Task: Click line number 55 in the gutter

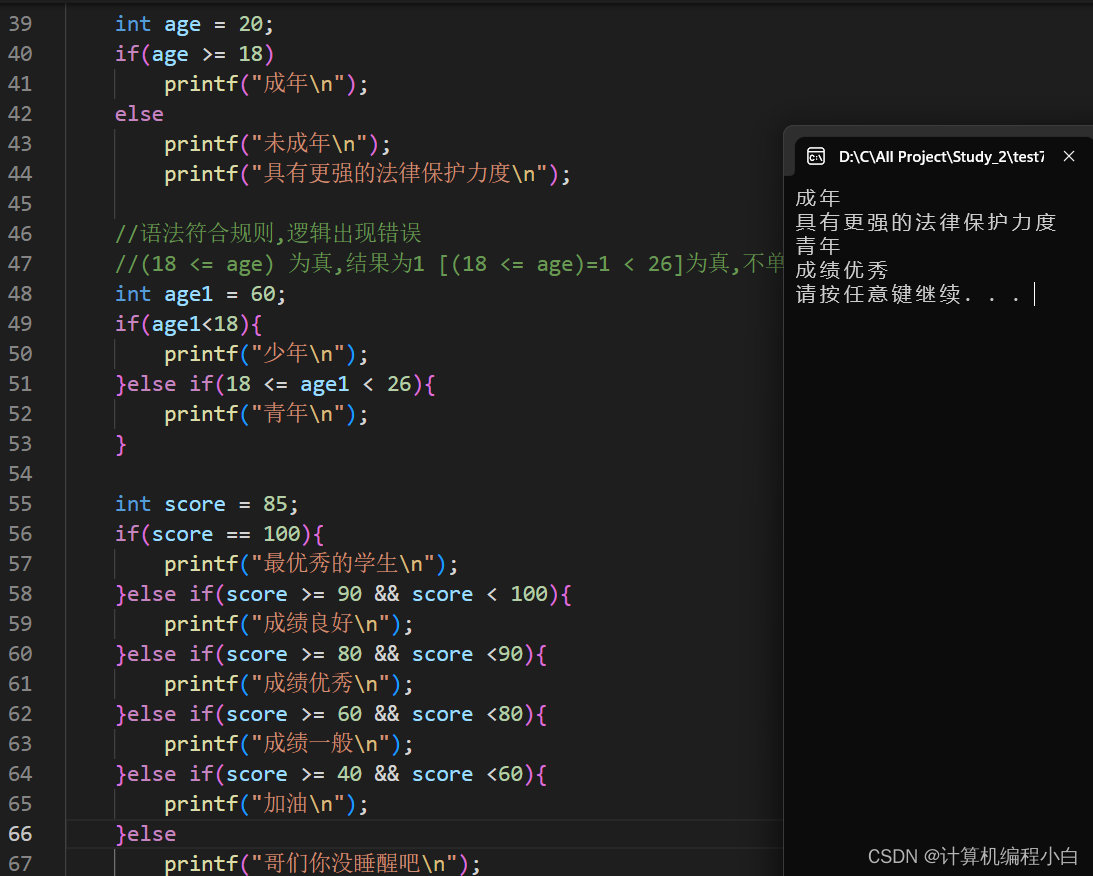Action: click(x=20, y=504)
